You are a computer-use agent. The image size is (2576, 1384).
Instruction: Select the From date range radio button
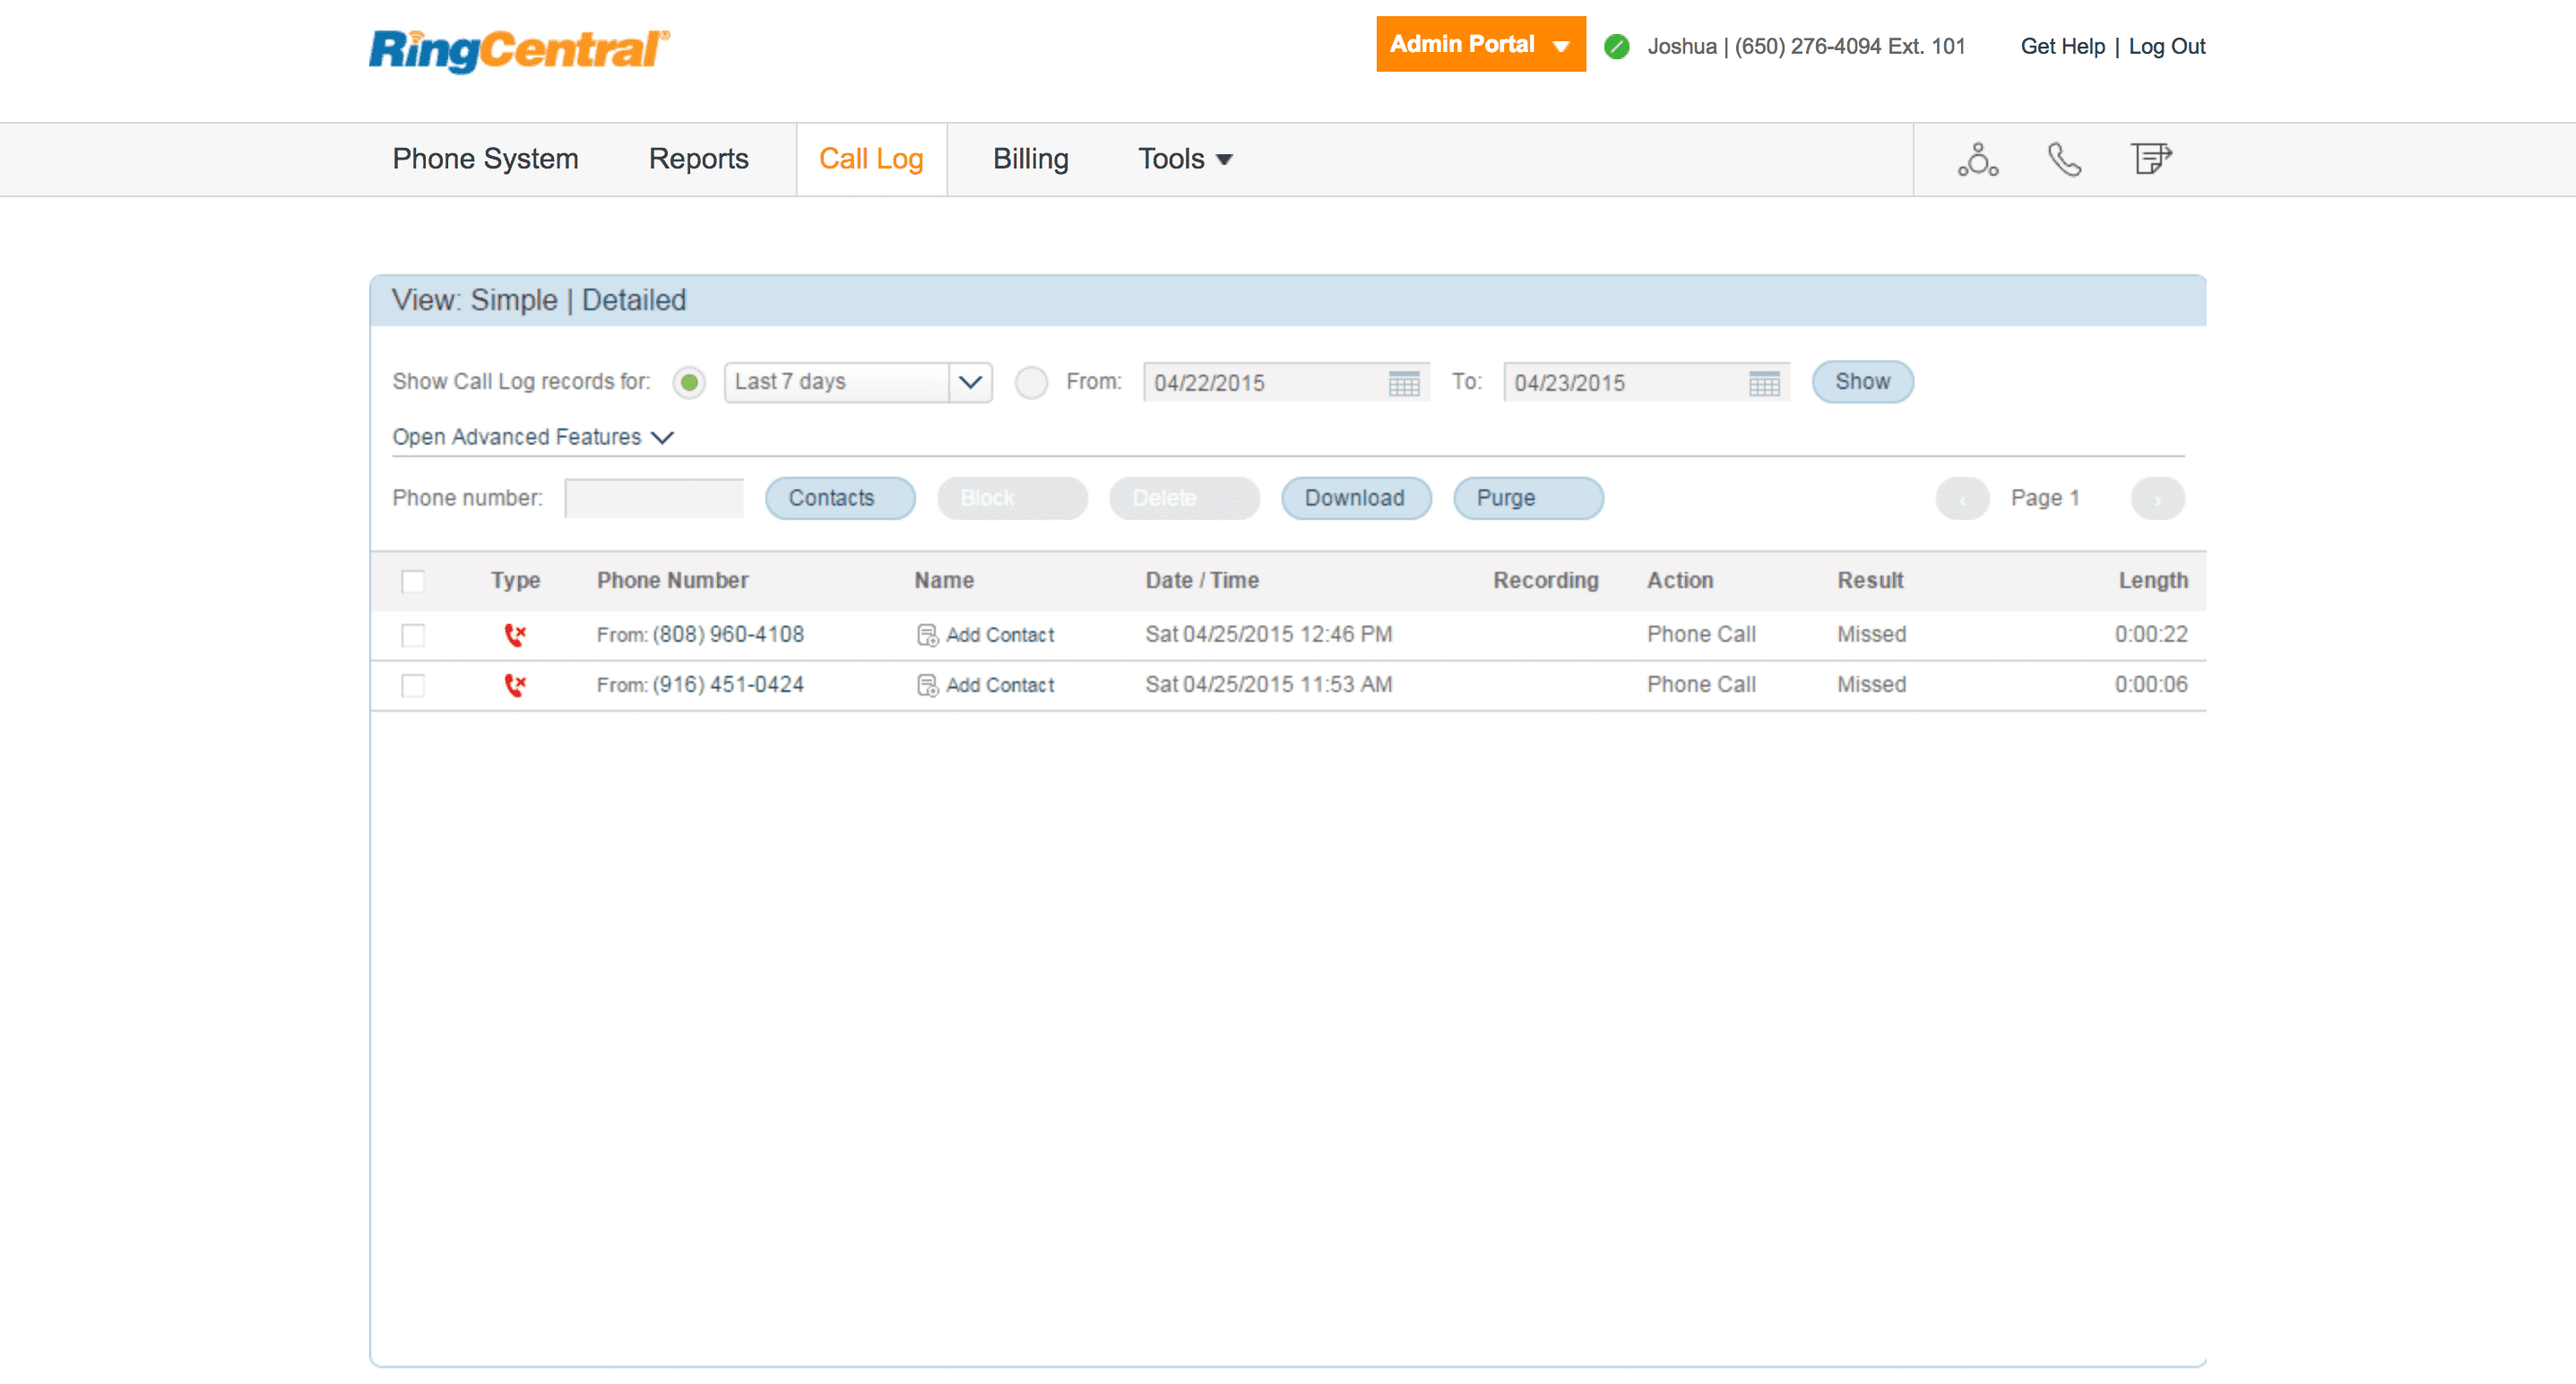(1031, 382)
